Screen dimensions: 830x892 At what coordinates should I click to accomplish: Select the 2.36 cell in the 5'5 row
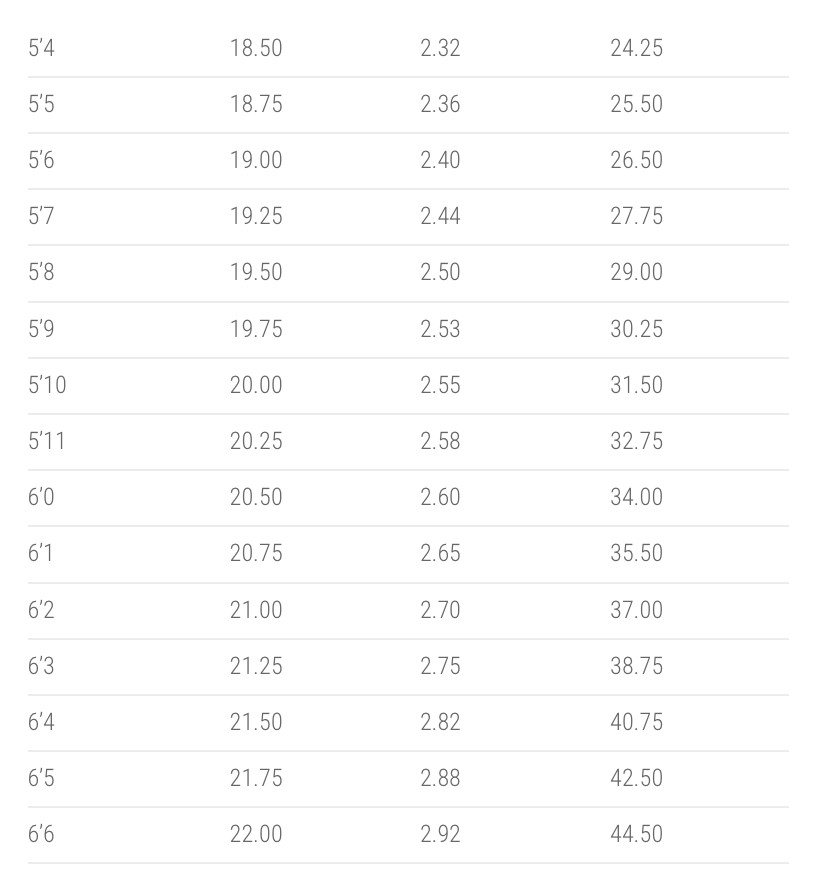pyautogui.click(x=440, y=104)
